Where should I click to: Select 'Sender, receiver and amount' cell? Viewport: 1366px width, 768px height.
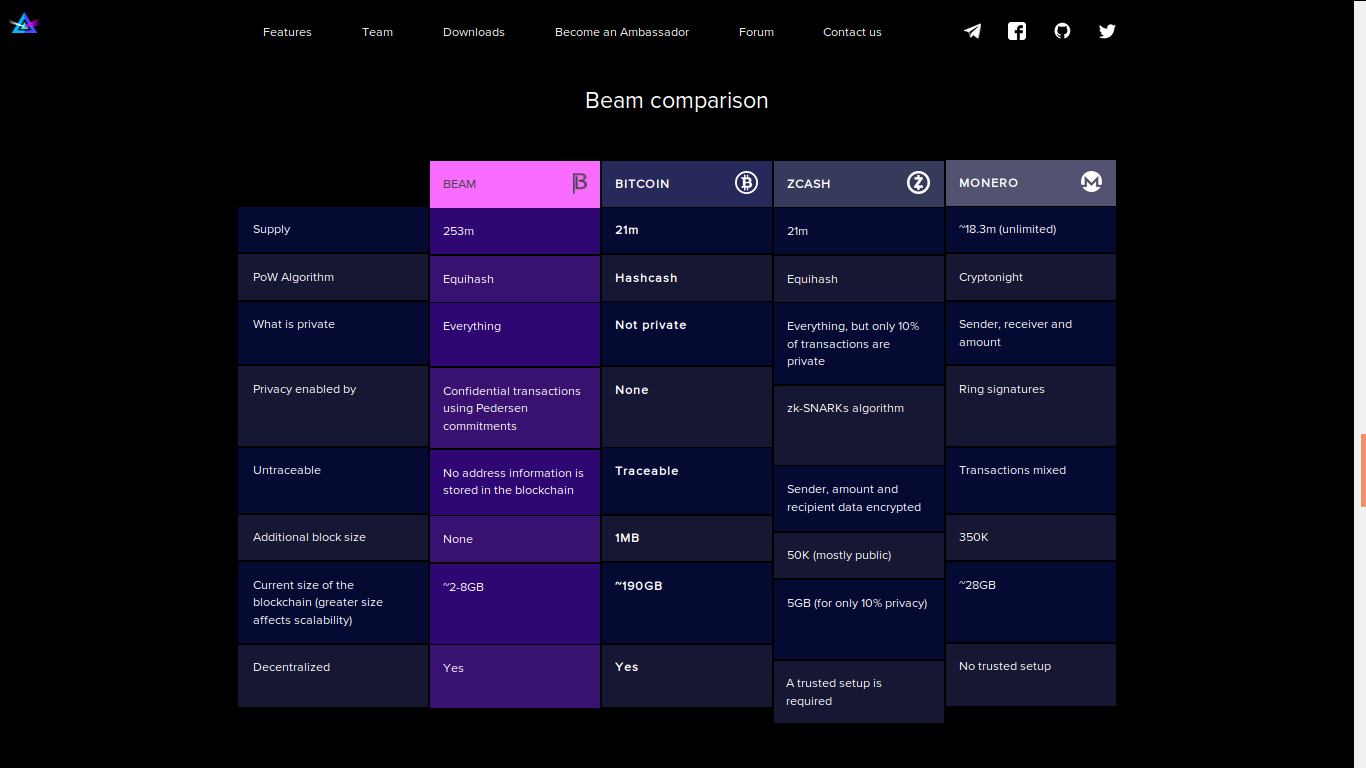pos(1031,333)
